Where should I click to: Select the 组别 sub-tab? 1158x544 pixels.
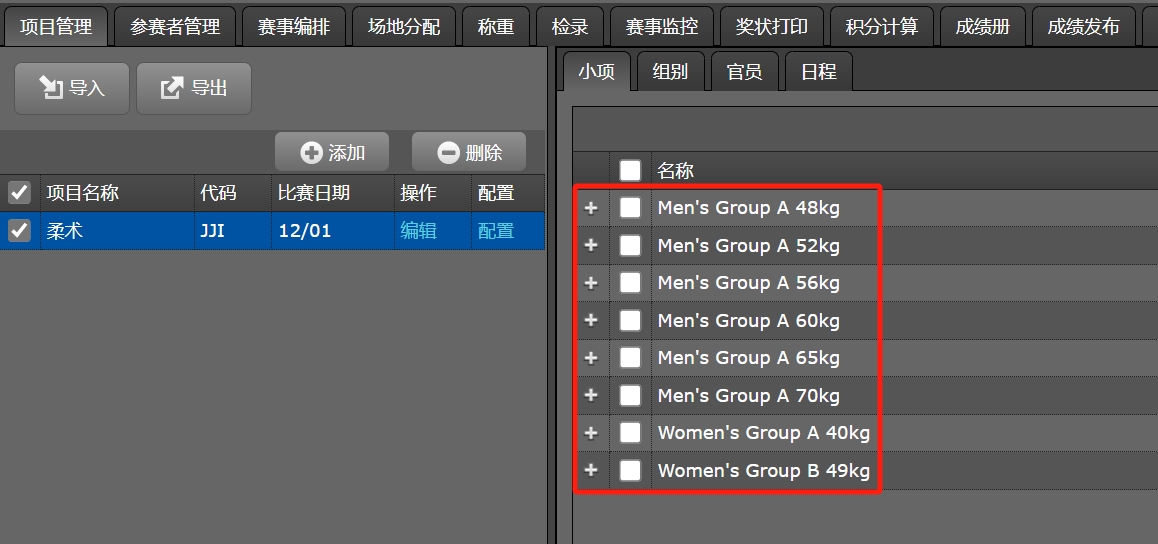(x=670, y=72)
